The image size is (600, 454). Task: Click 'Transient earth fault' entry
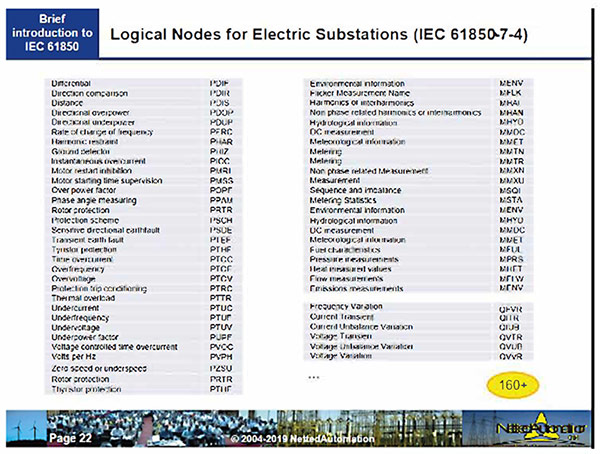pyautogui.click(x=88, y=240)
